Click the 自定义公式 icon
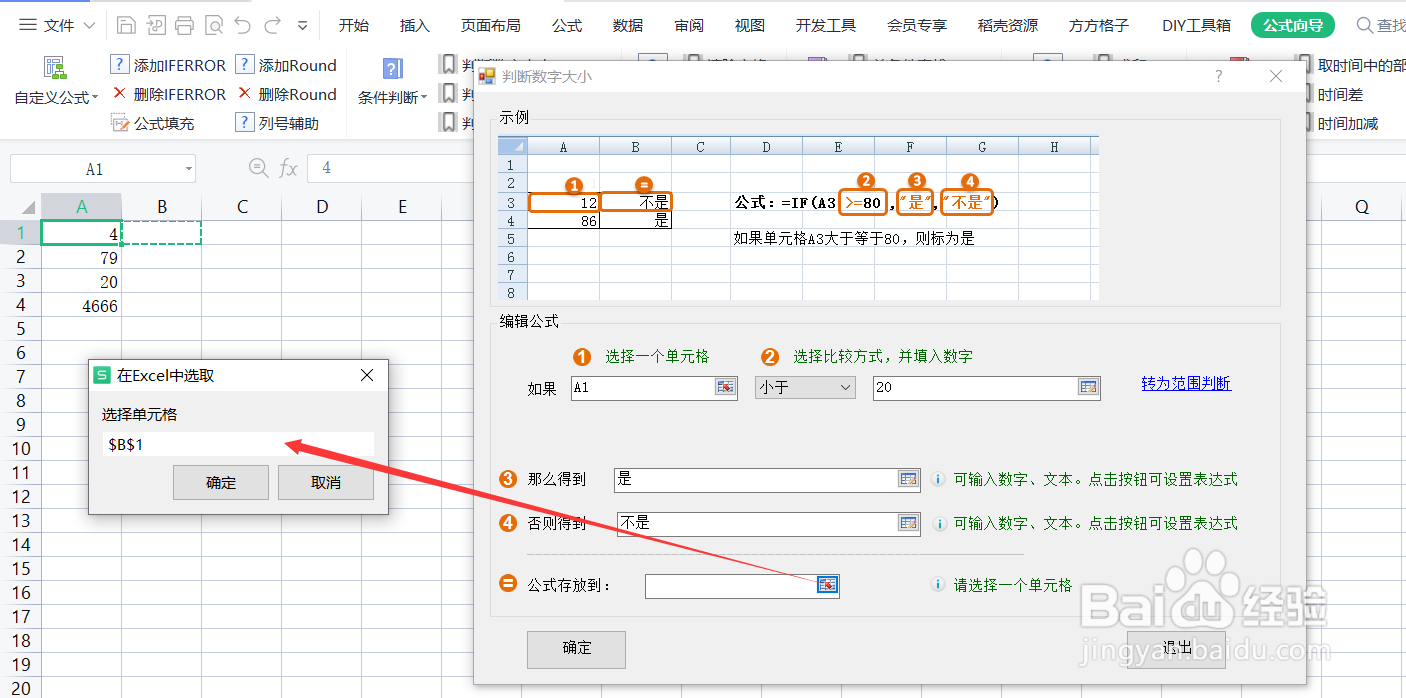This screenshot has width=1406, height=698. coord(55,68)
